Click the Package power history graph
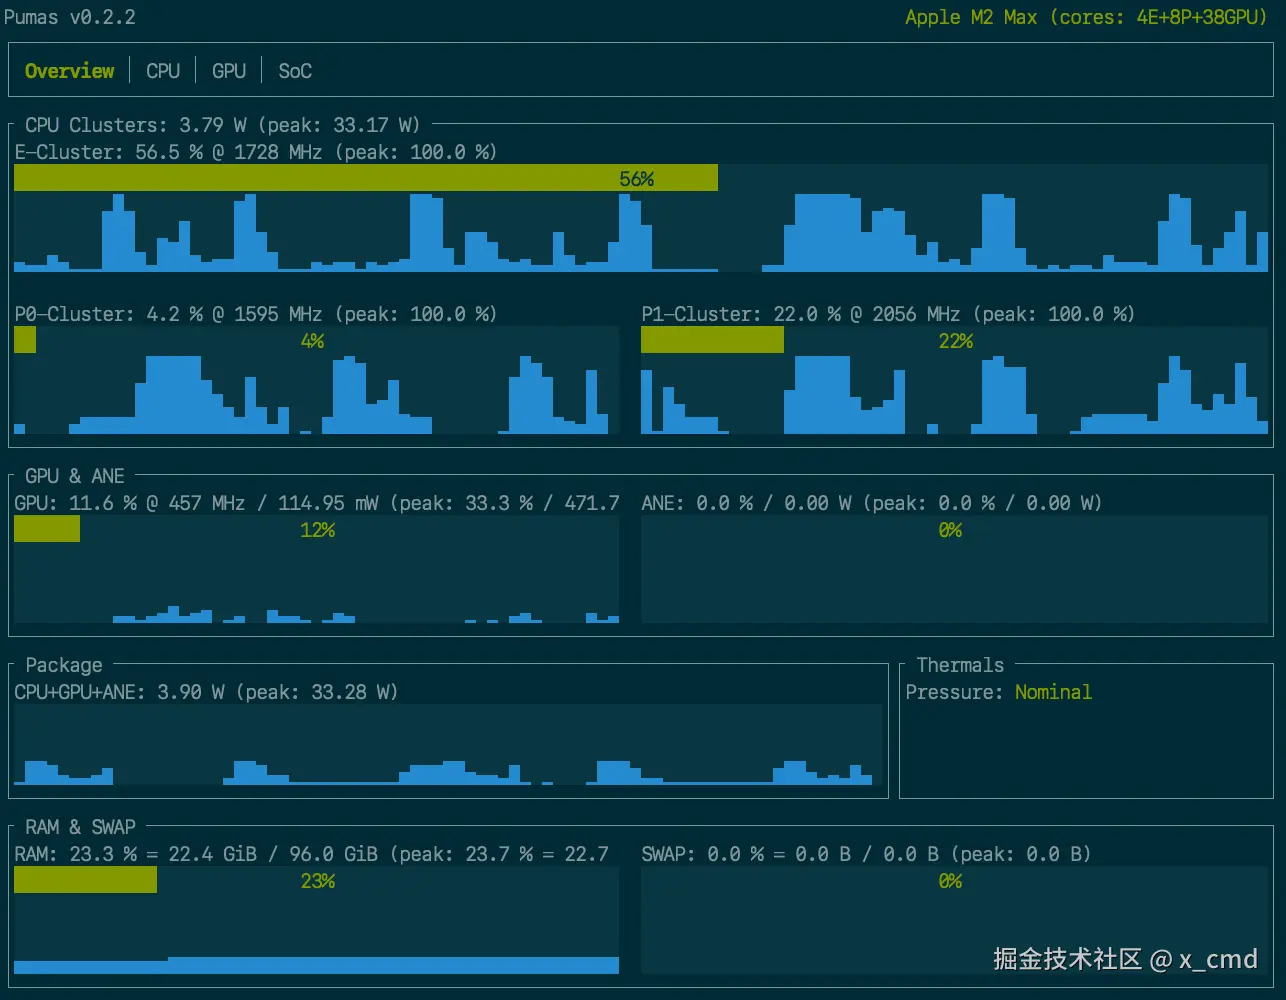This screenshot has width=1286, height=1000. [x=447, y=745]
